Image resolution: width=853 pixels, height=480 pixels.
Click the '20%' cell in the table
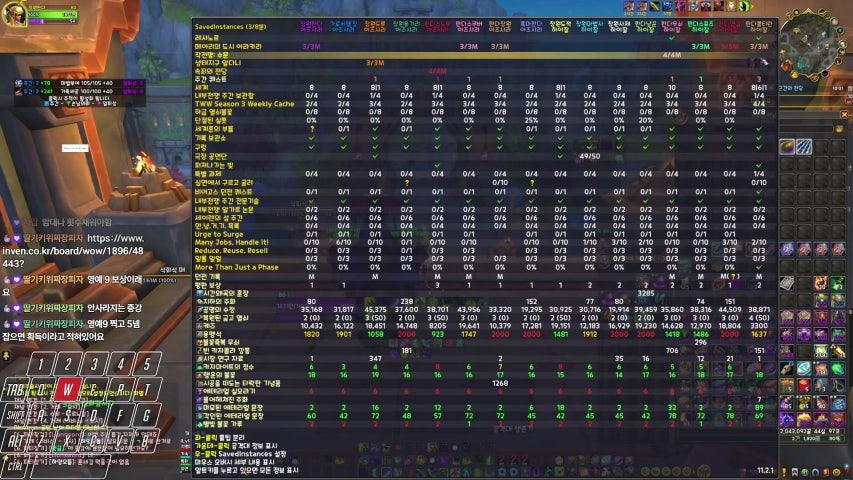coord(646,120)
